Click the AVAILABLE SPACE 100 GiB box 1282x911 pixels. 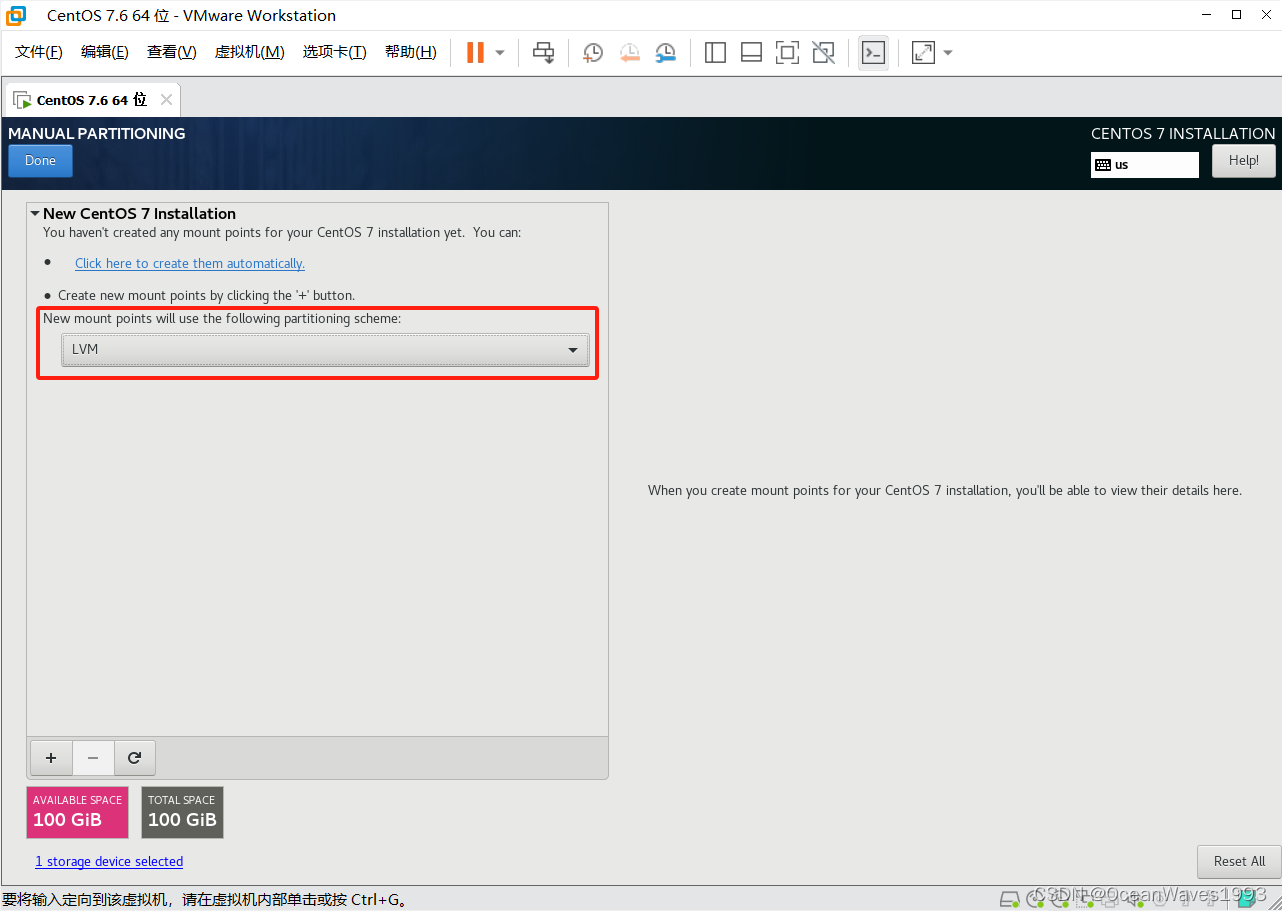[x=77, y=812]
